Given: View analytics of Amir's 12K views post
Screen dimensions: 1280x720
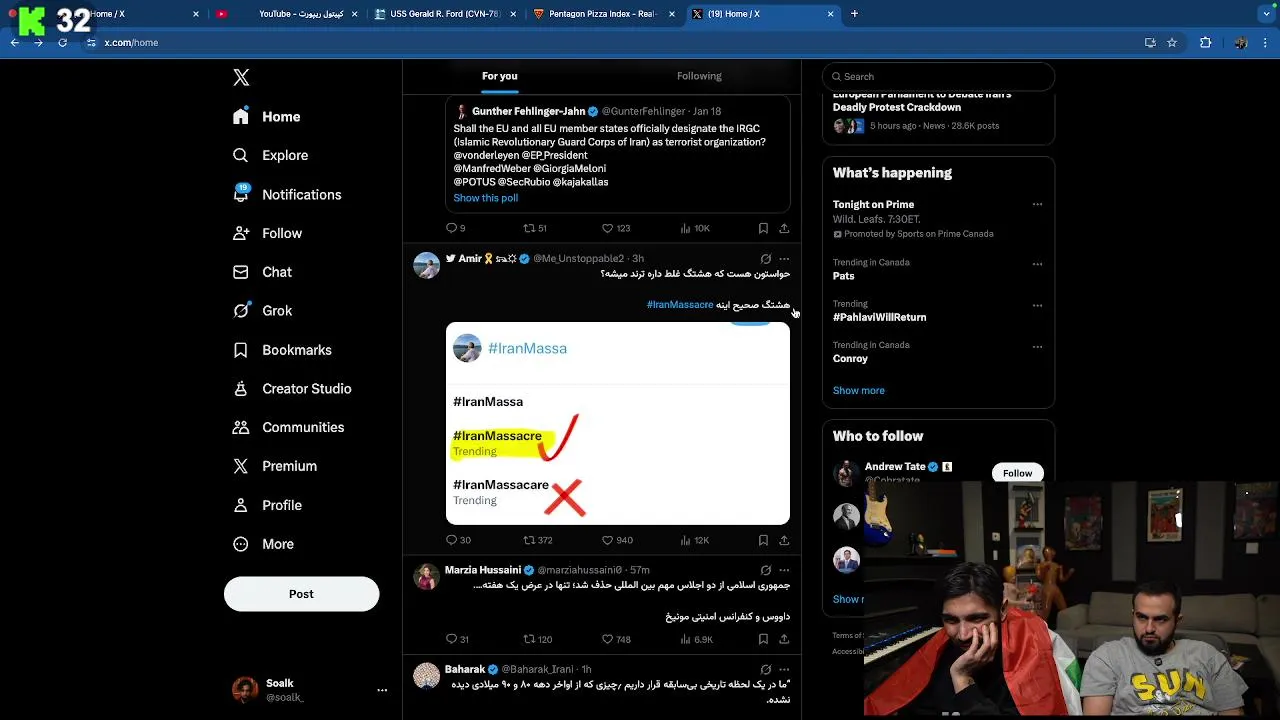Looking at the screenshot, I should pyautogui.click(x=695, y=540).
